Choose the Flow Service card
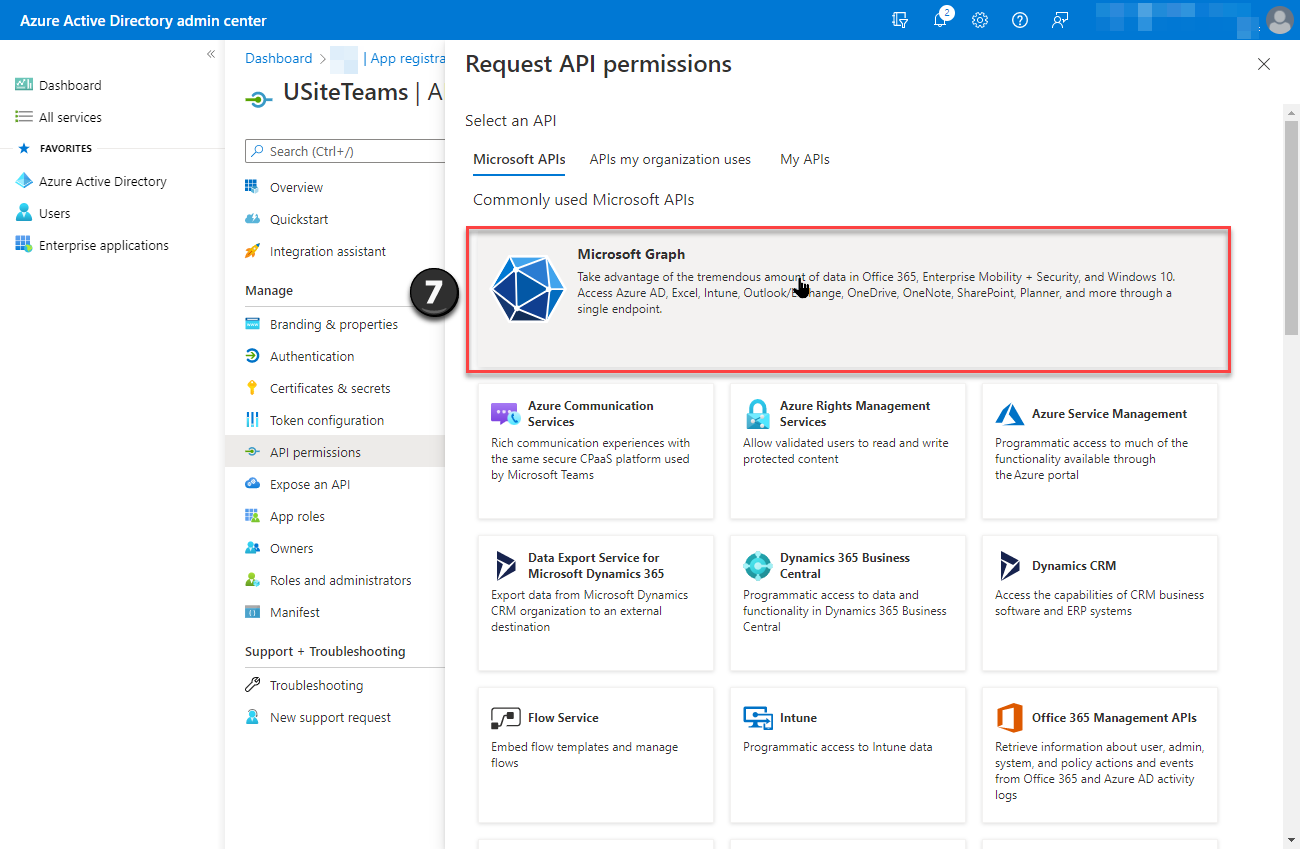This screenshot has width=1300, height=849. coord(596,755)
